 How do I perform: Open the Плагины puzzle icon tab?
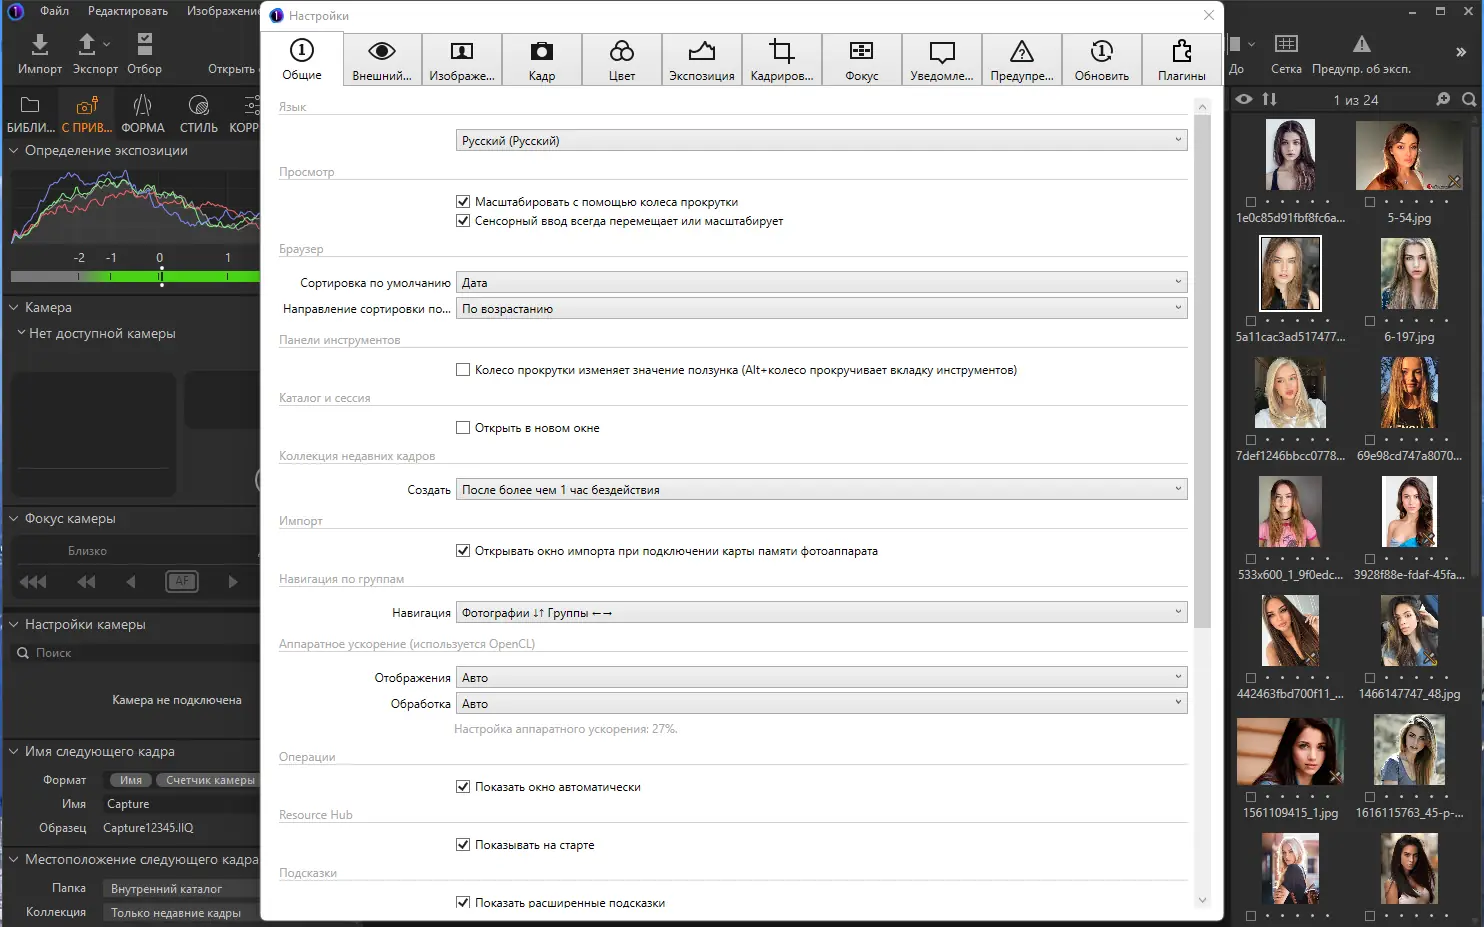1182,59
